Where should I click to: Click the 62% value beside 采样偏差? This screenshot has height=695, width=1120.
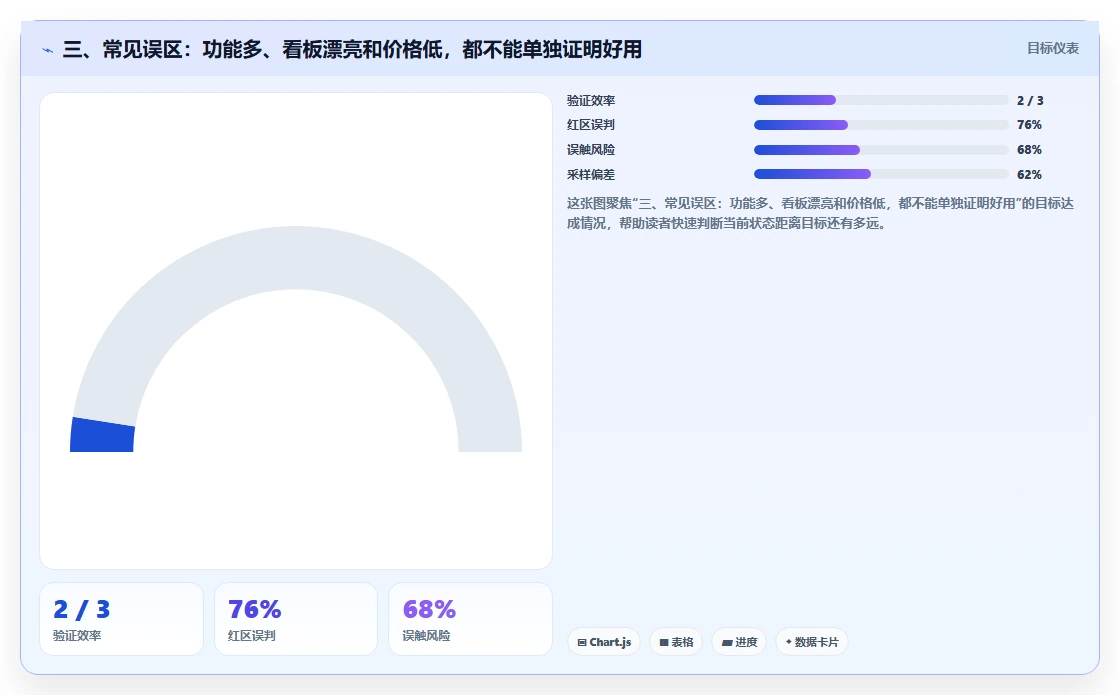1029,174
